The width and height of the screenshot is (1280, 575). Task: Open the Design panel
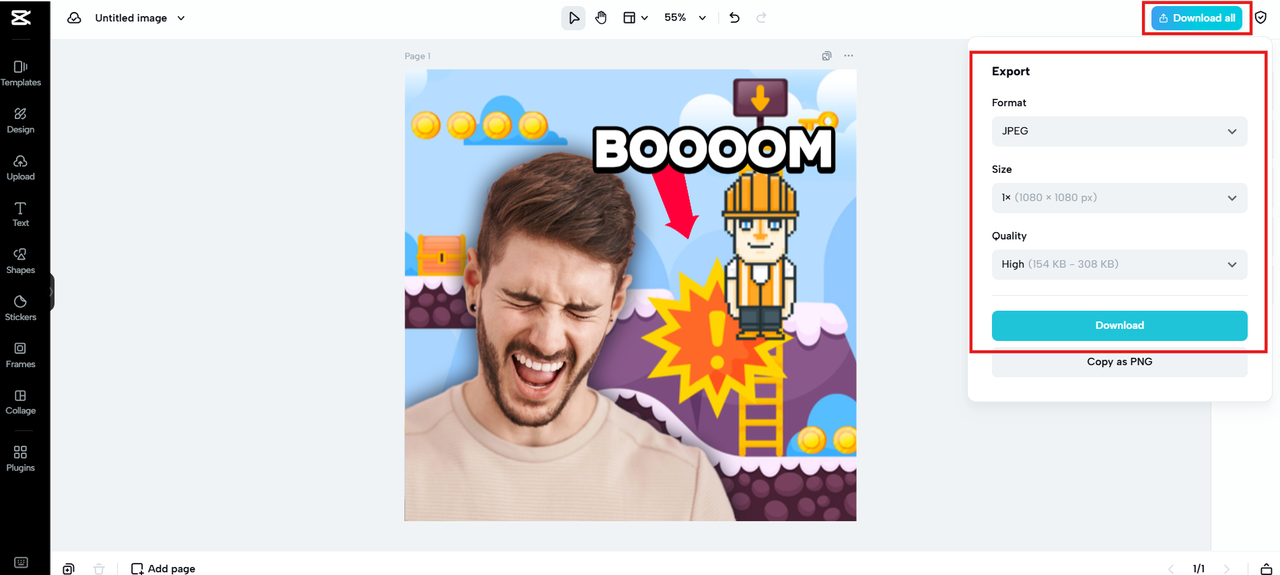[20, 120]
